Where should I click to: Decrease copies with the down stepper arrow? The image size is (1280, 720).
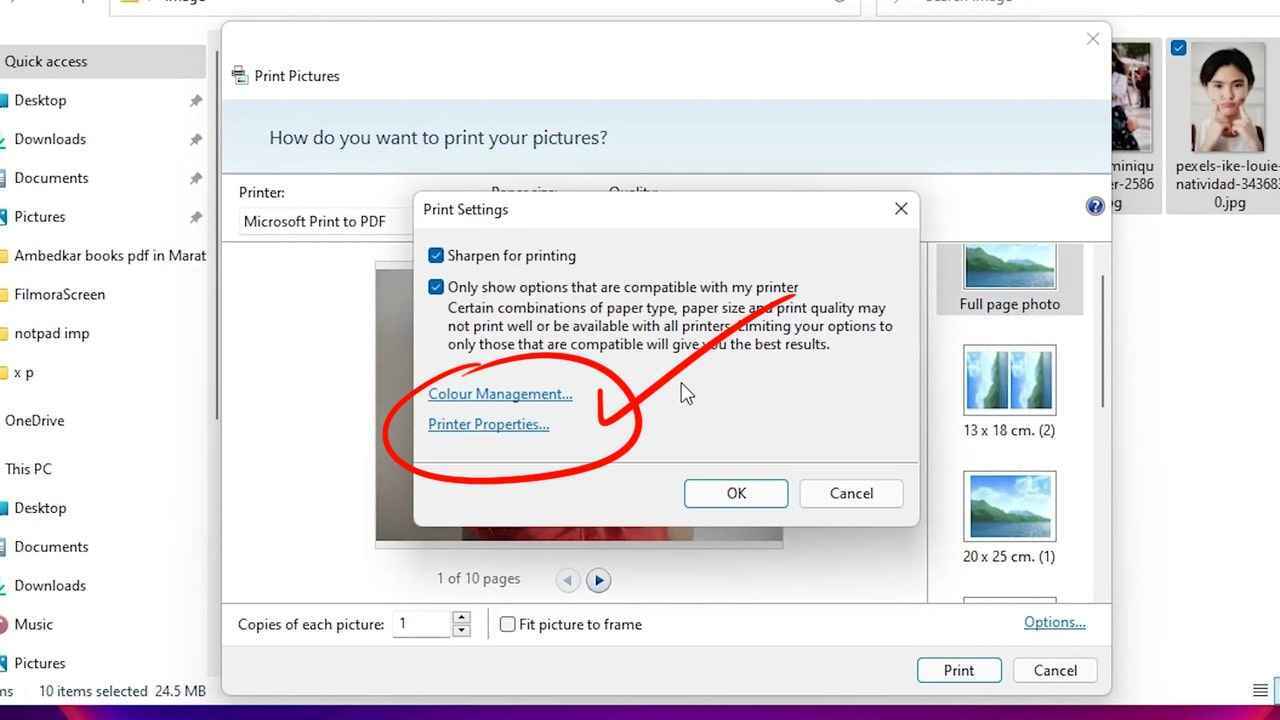point(461,631)
